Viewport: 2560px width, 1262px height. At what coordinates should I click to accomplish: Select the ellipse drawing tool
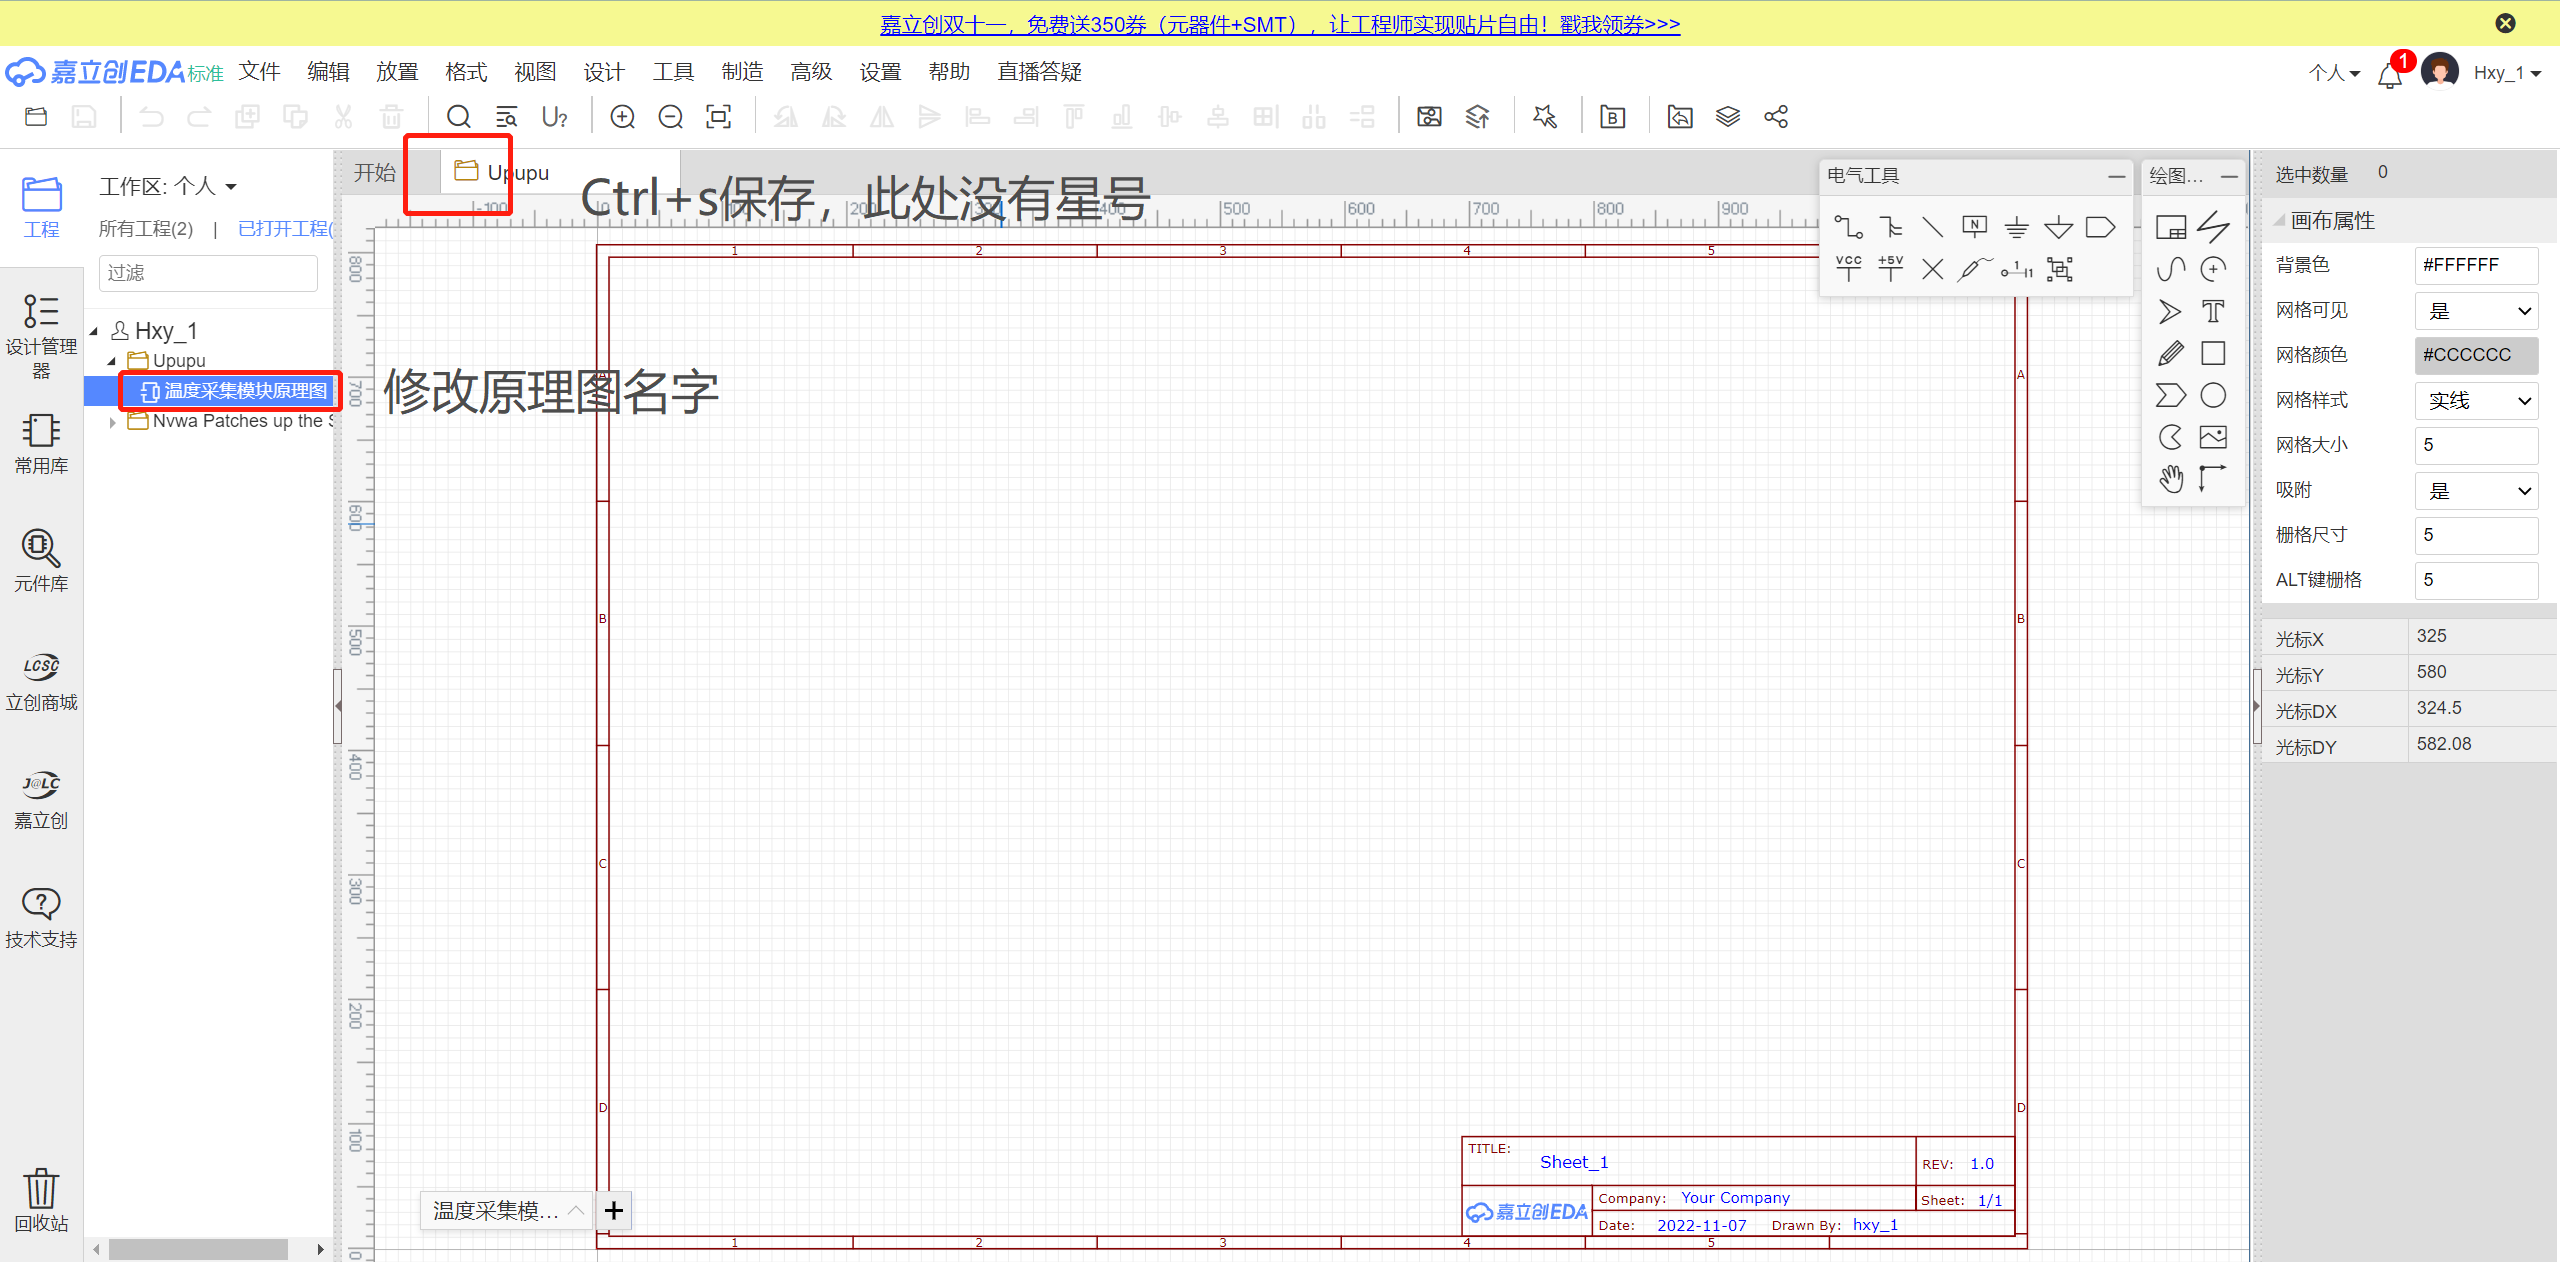click(x=2213, y=396)
